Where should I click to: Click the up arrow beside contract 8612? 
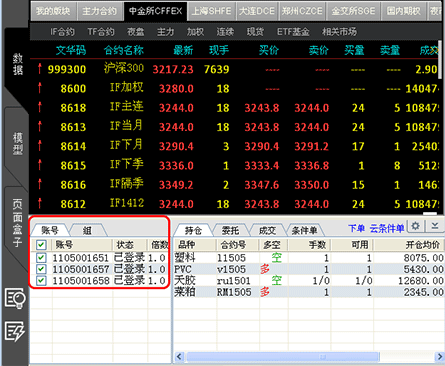pos(40,203)
